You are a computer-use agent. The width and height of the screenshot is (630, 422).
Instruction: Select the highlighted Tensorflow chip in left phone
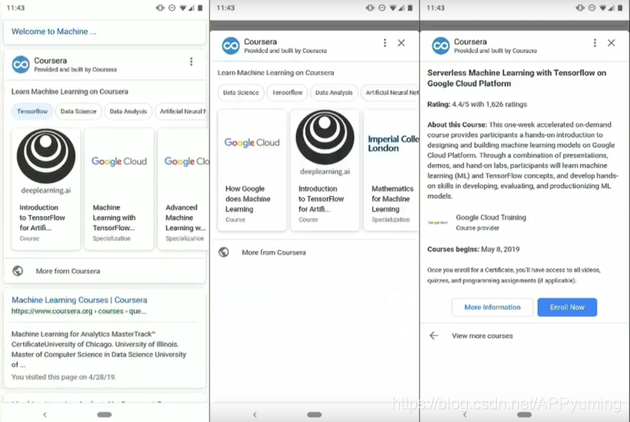tap(32, 111)
